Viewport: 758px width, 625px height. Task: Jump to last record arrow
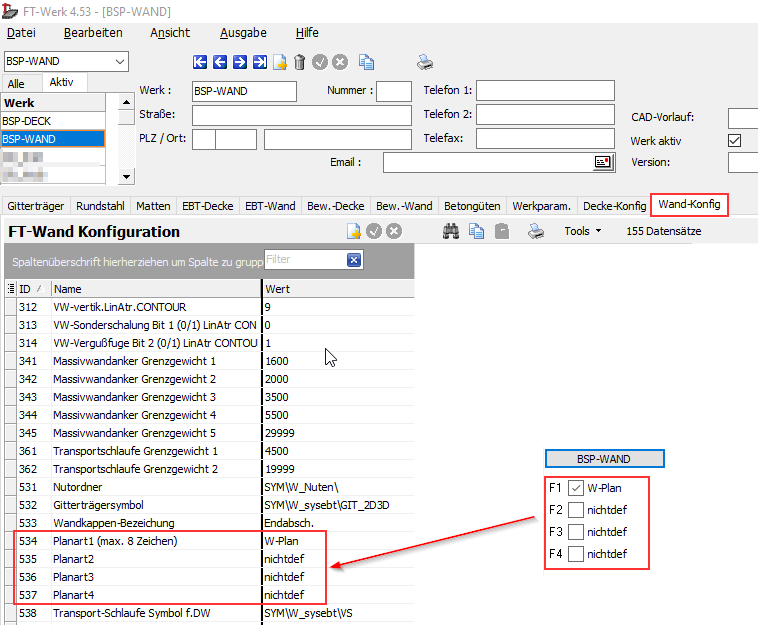tap(260, 62)
